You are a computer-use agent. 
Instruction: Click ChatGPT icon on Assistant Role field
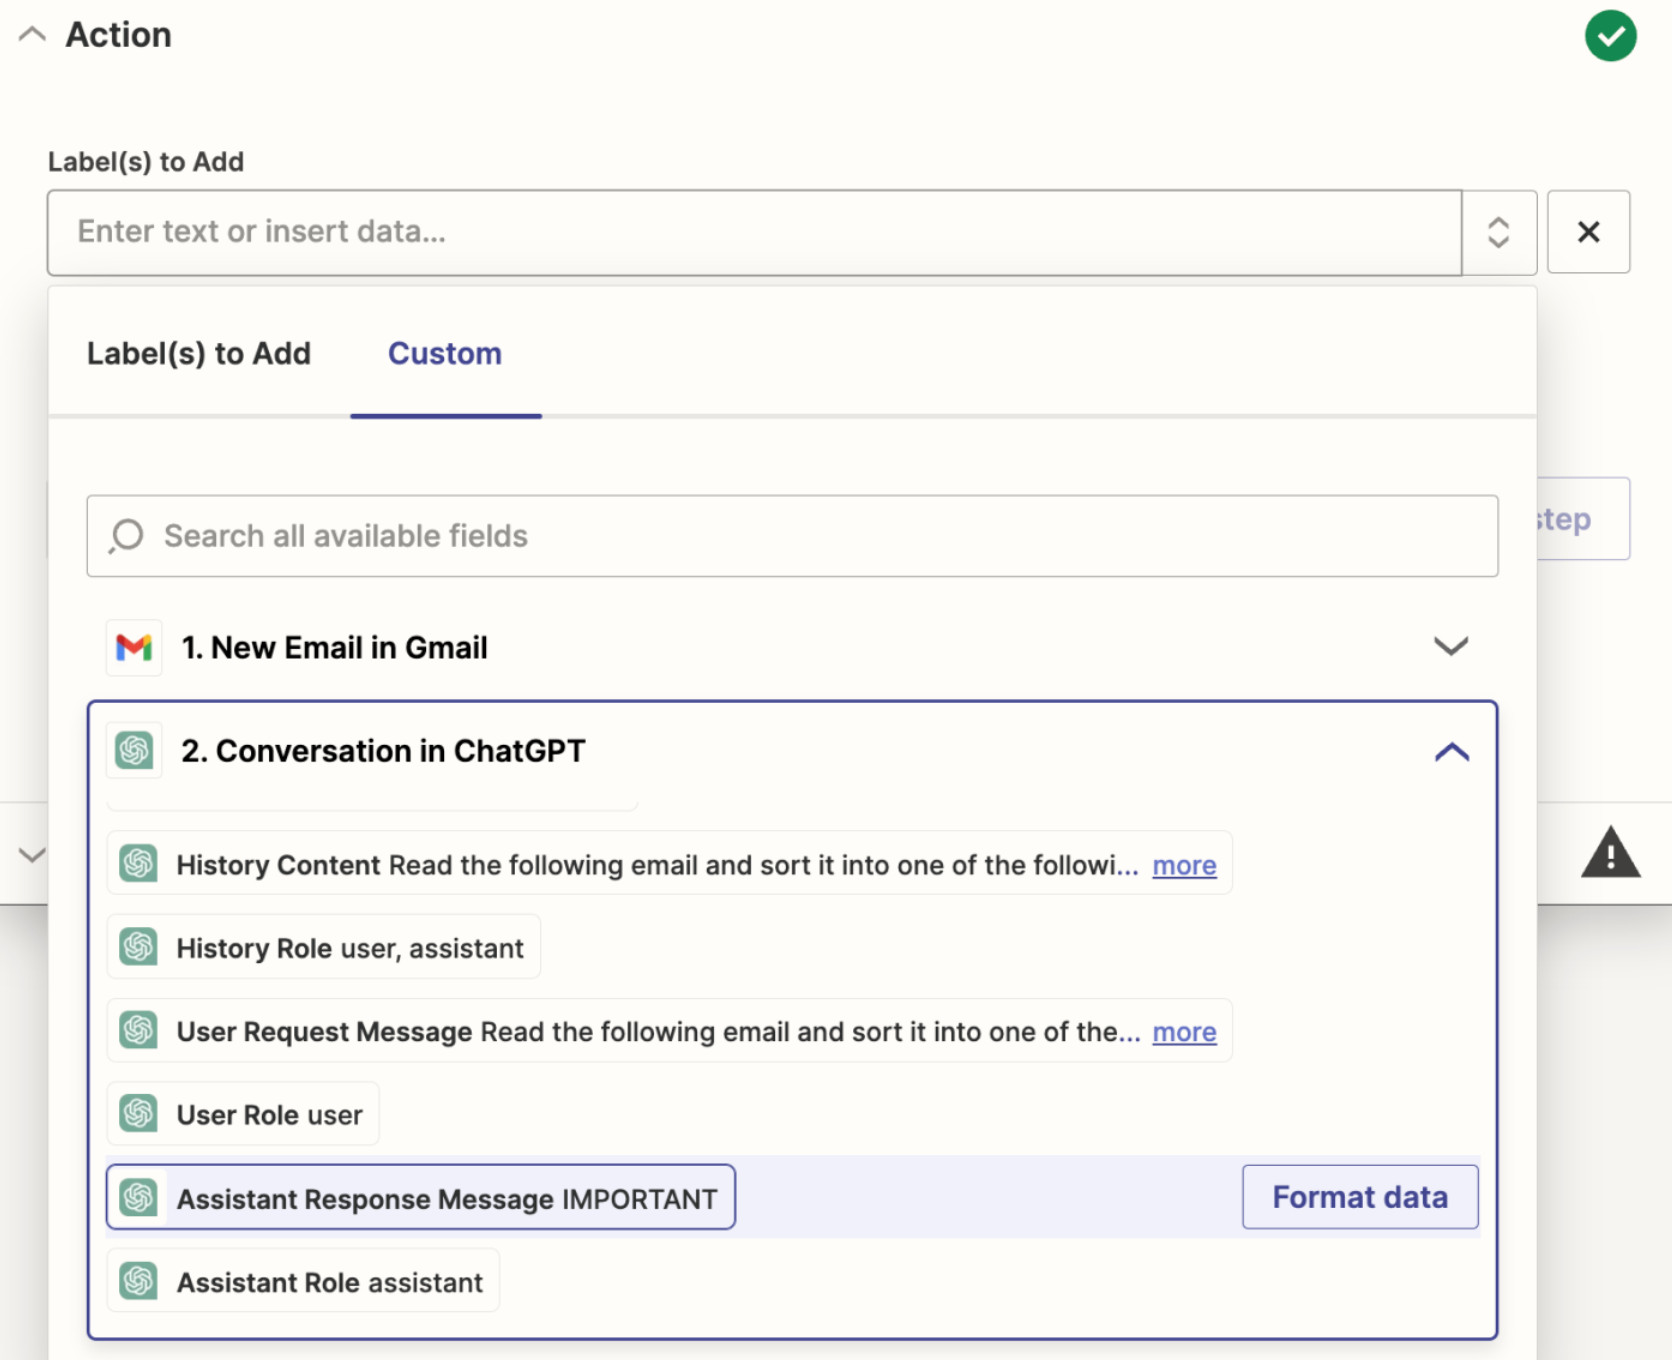(139, 1281)
